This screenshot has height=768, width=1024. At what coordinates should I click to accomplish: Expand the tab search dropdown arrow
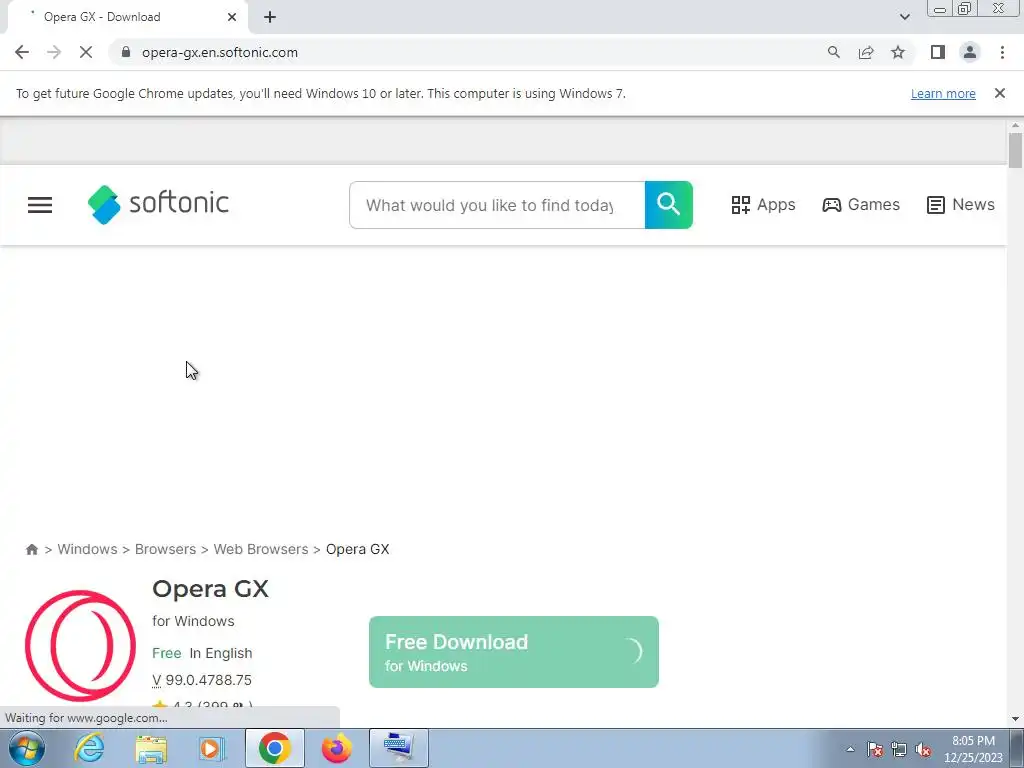904,17
